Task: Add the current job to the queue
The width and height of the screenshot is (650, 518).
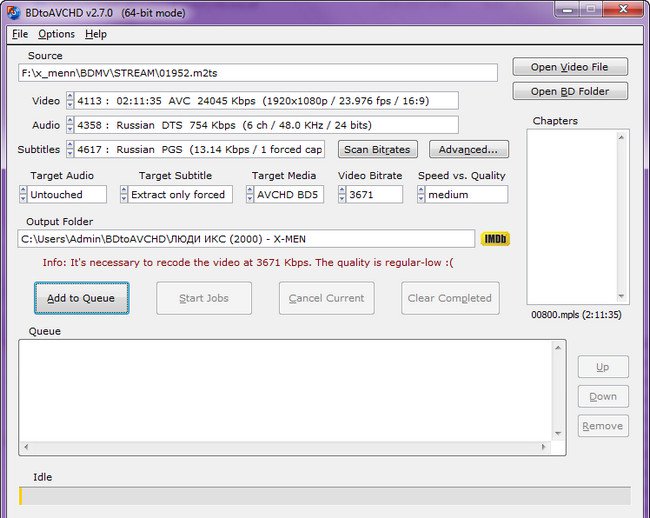Action: [x=82, y=298]
